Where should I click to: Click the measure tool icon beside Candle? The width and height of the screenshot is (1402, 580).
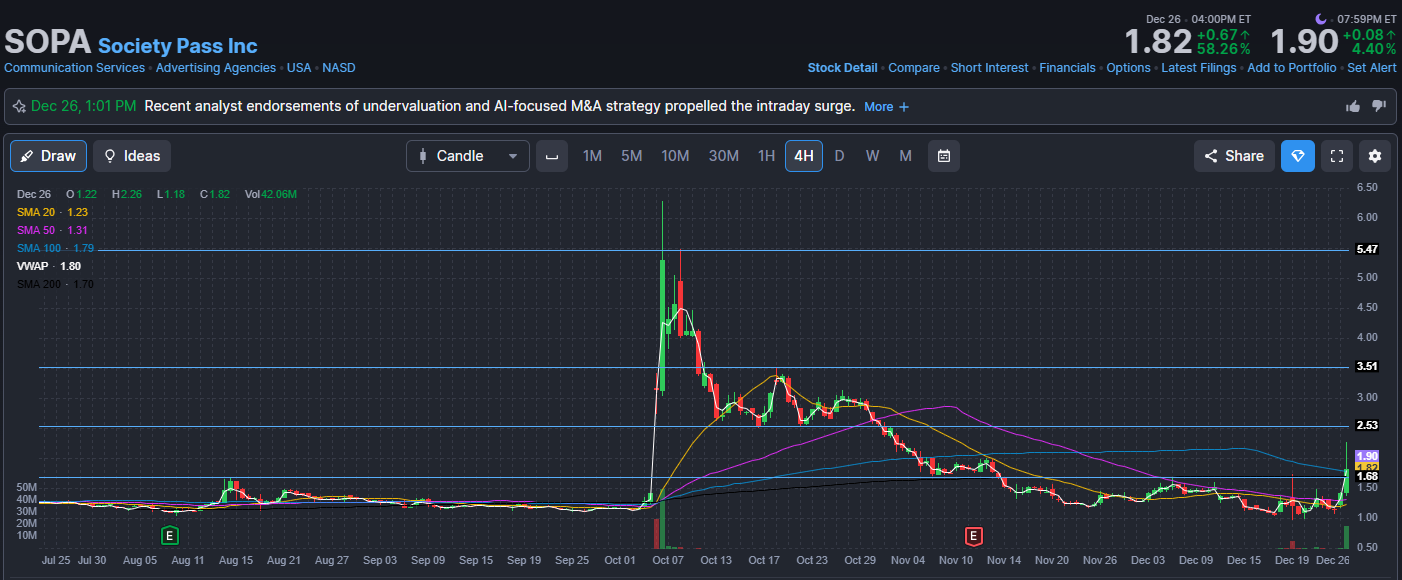click(551, 156)
